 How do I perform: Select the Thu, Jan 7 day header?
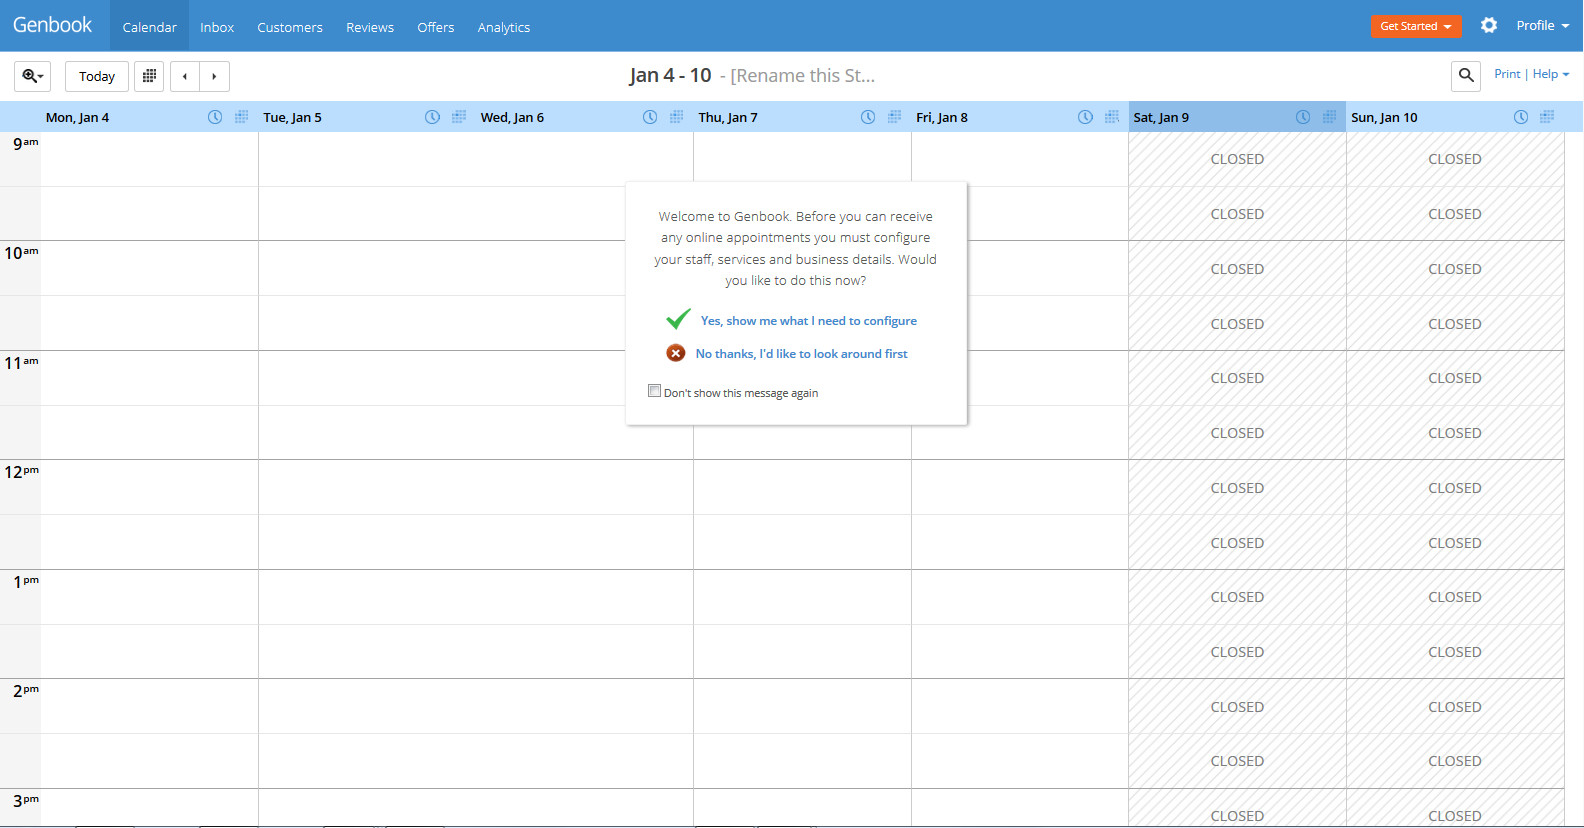728,117
